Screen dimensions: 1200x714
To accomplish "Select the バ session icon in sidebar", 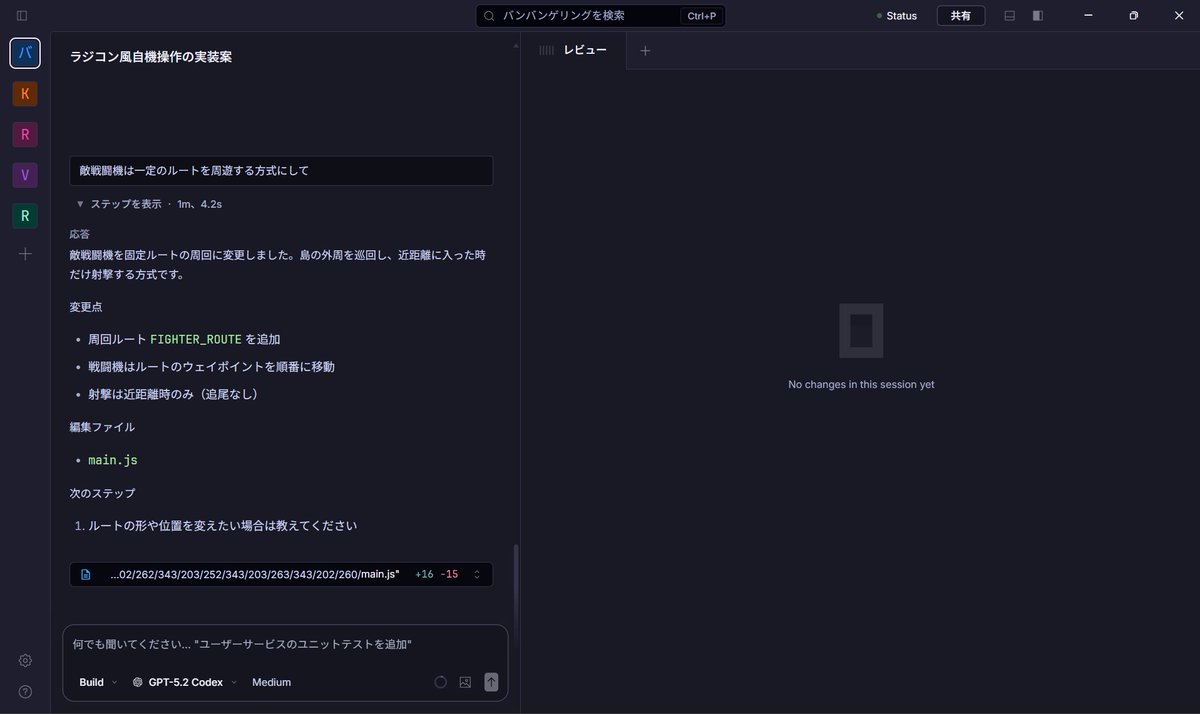I will 24,53.
